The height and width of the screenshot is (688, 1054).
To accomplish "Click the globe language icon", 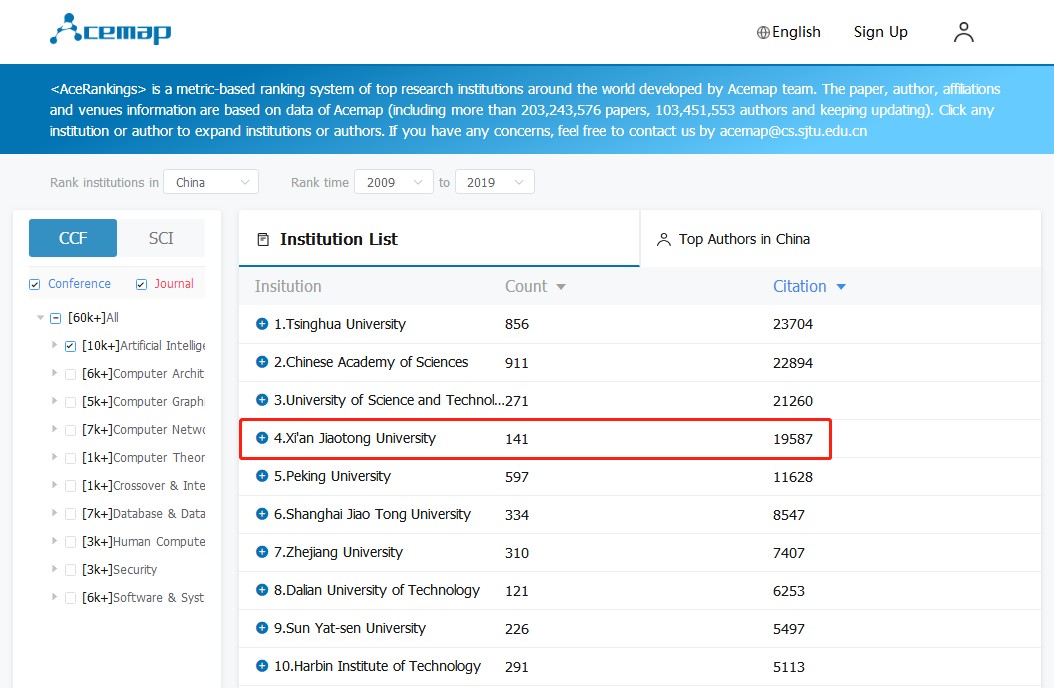I will (x=763, y=32).
